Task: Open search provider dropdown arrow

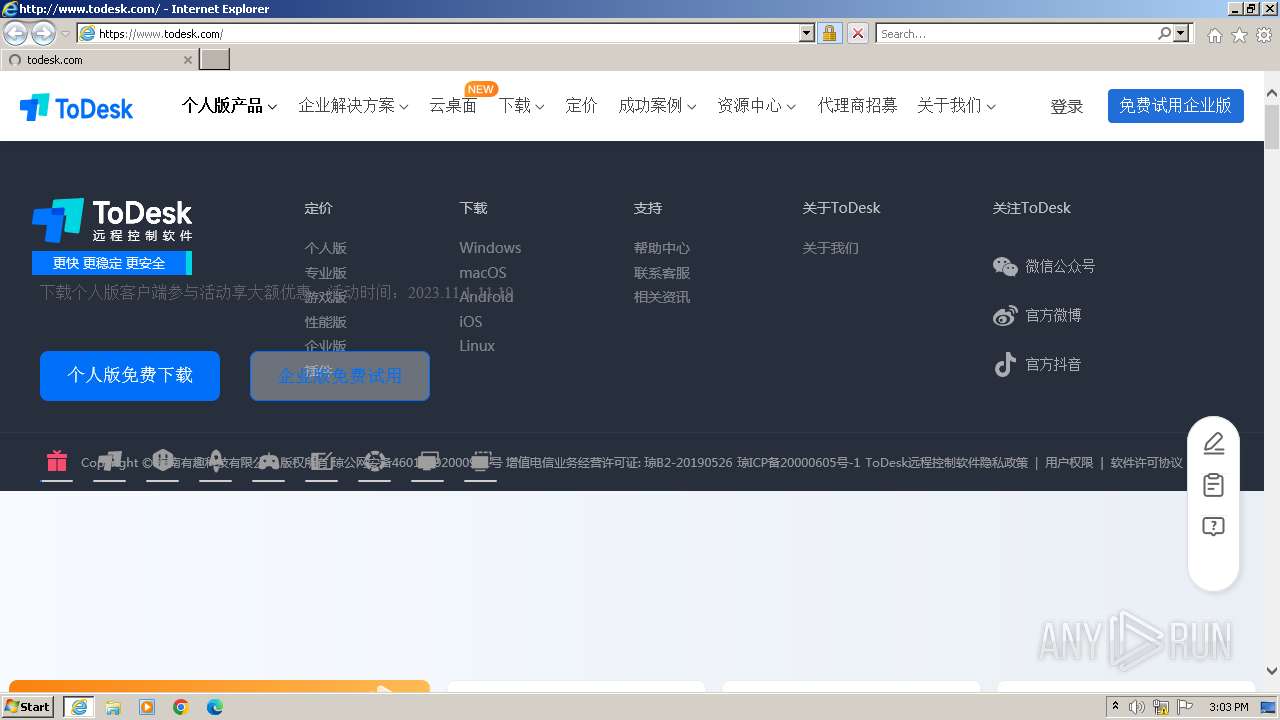Action: click(x=1182, y=33)
